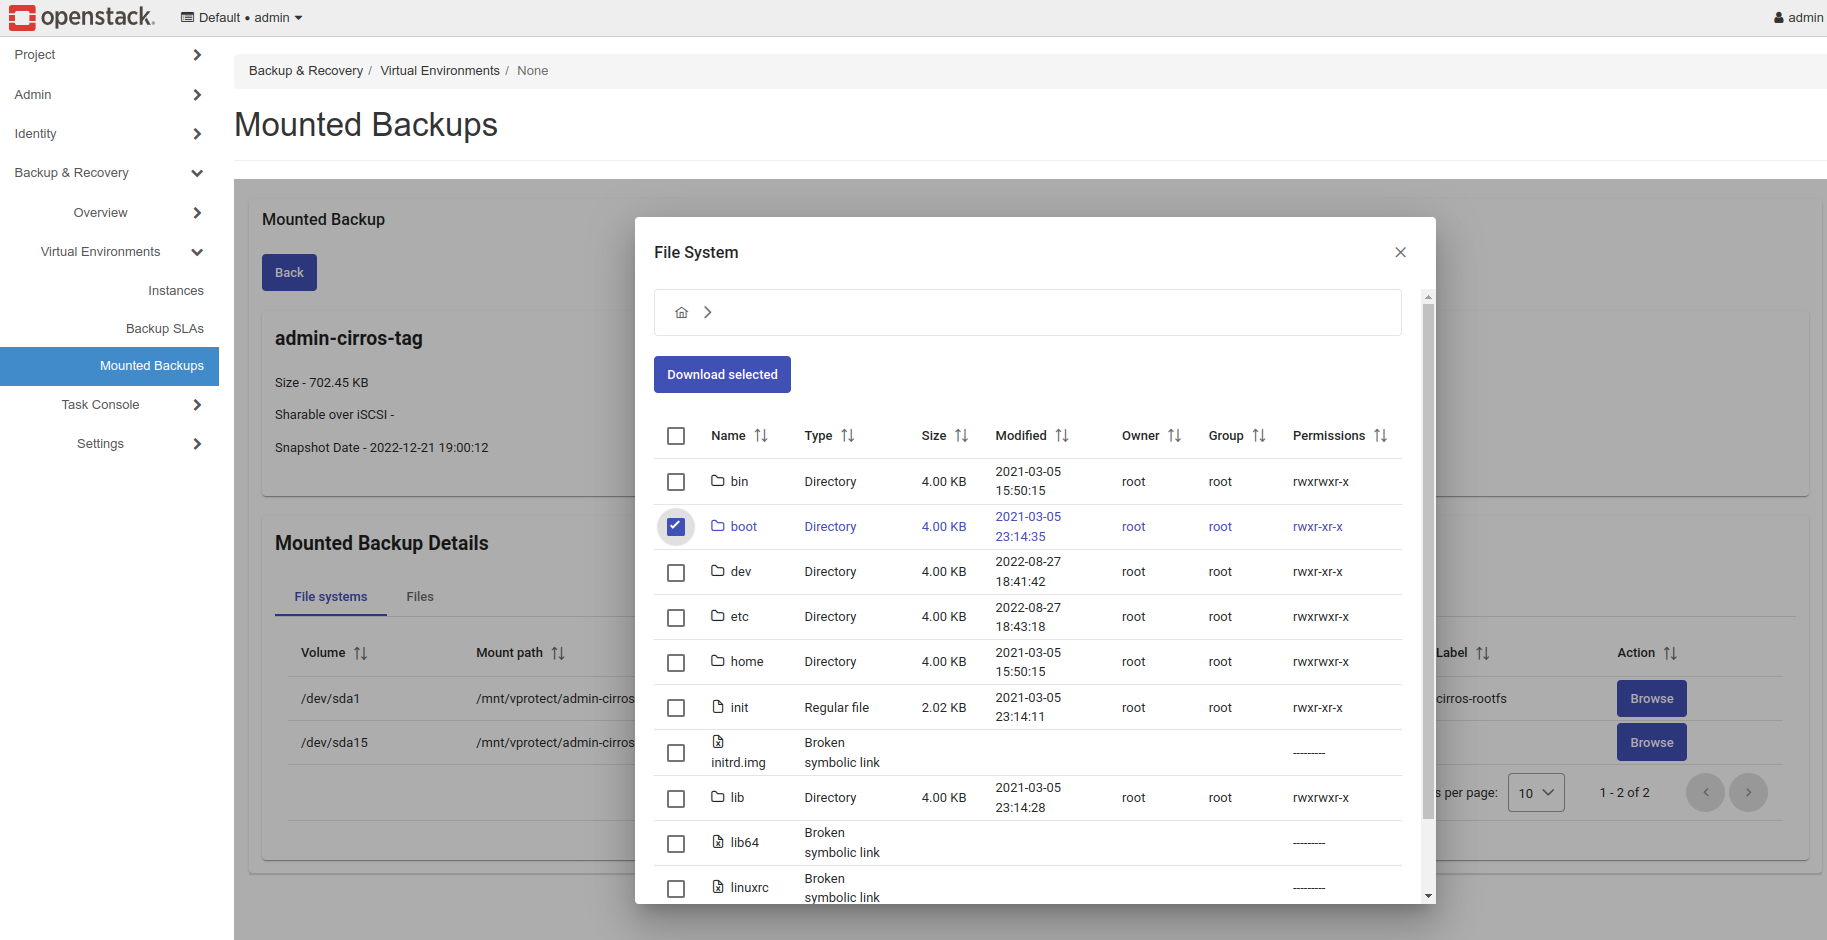
Task: Open the Backup SLAs sidebar item
Action: (164, 329)
